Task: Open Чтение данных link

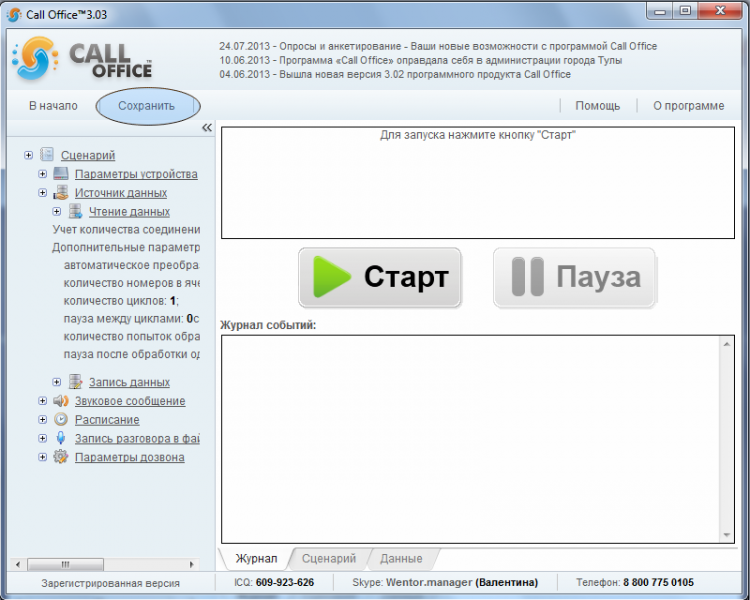Action: click(129, 211)
